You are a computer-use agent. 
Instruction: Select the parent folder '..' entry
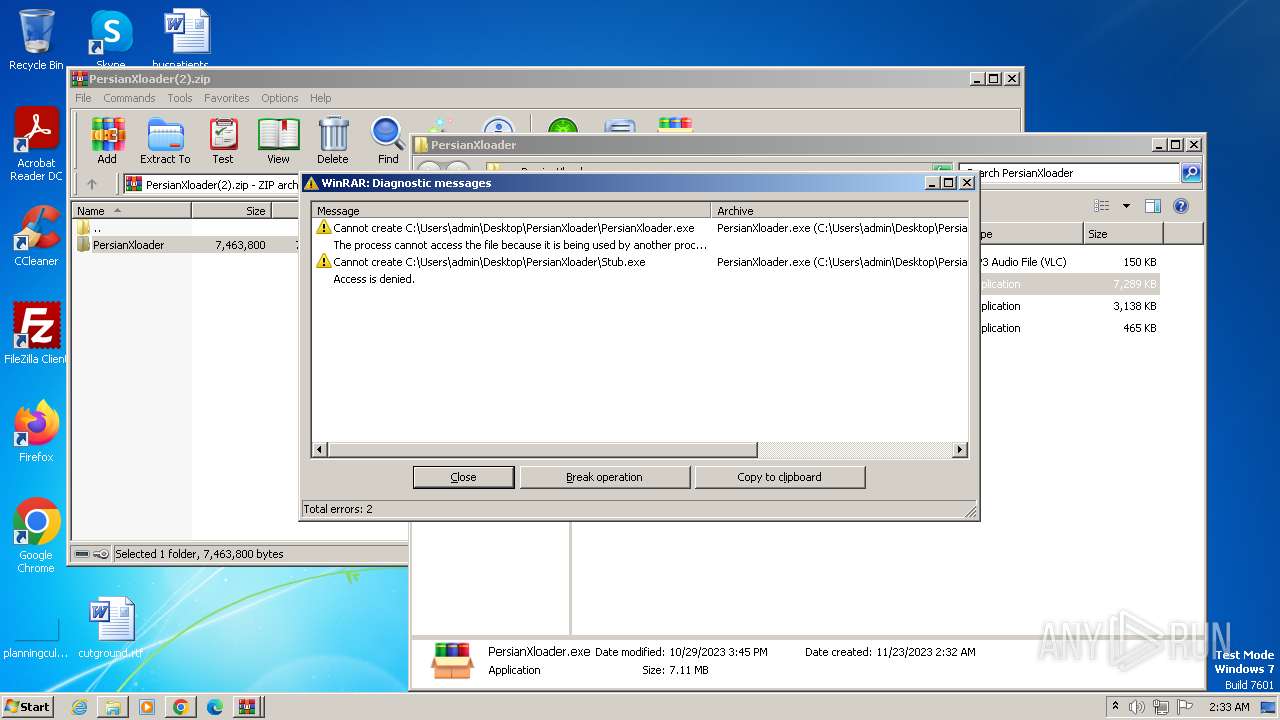(x=97, y=228)
